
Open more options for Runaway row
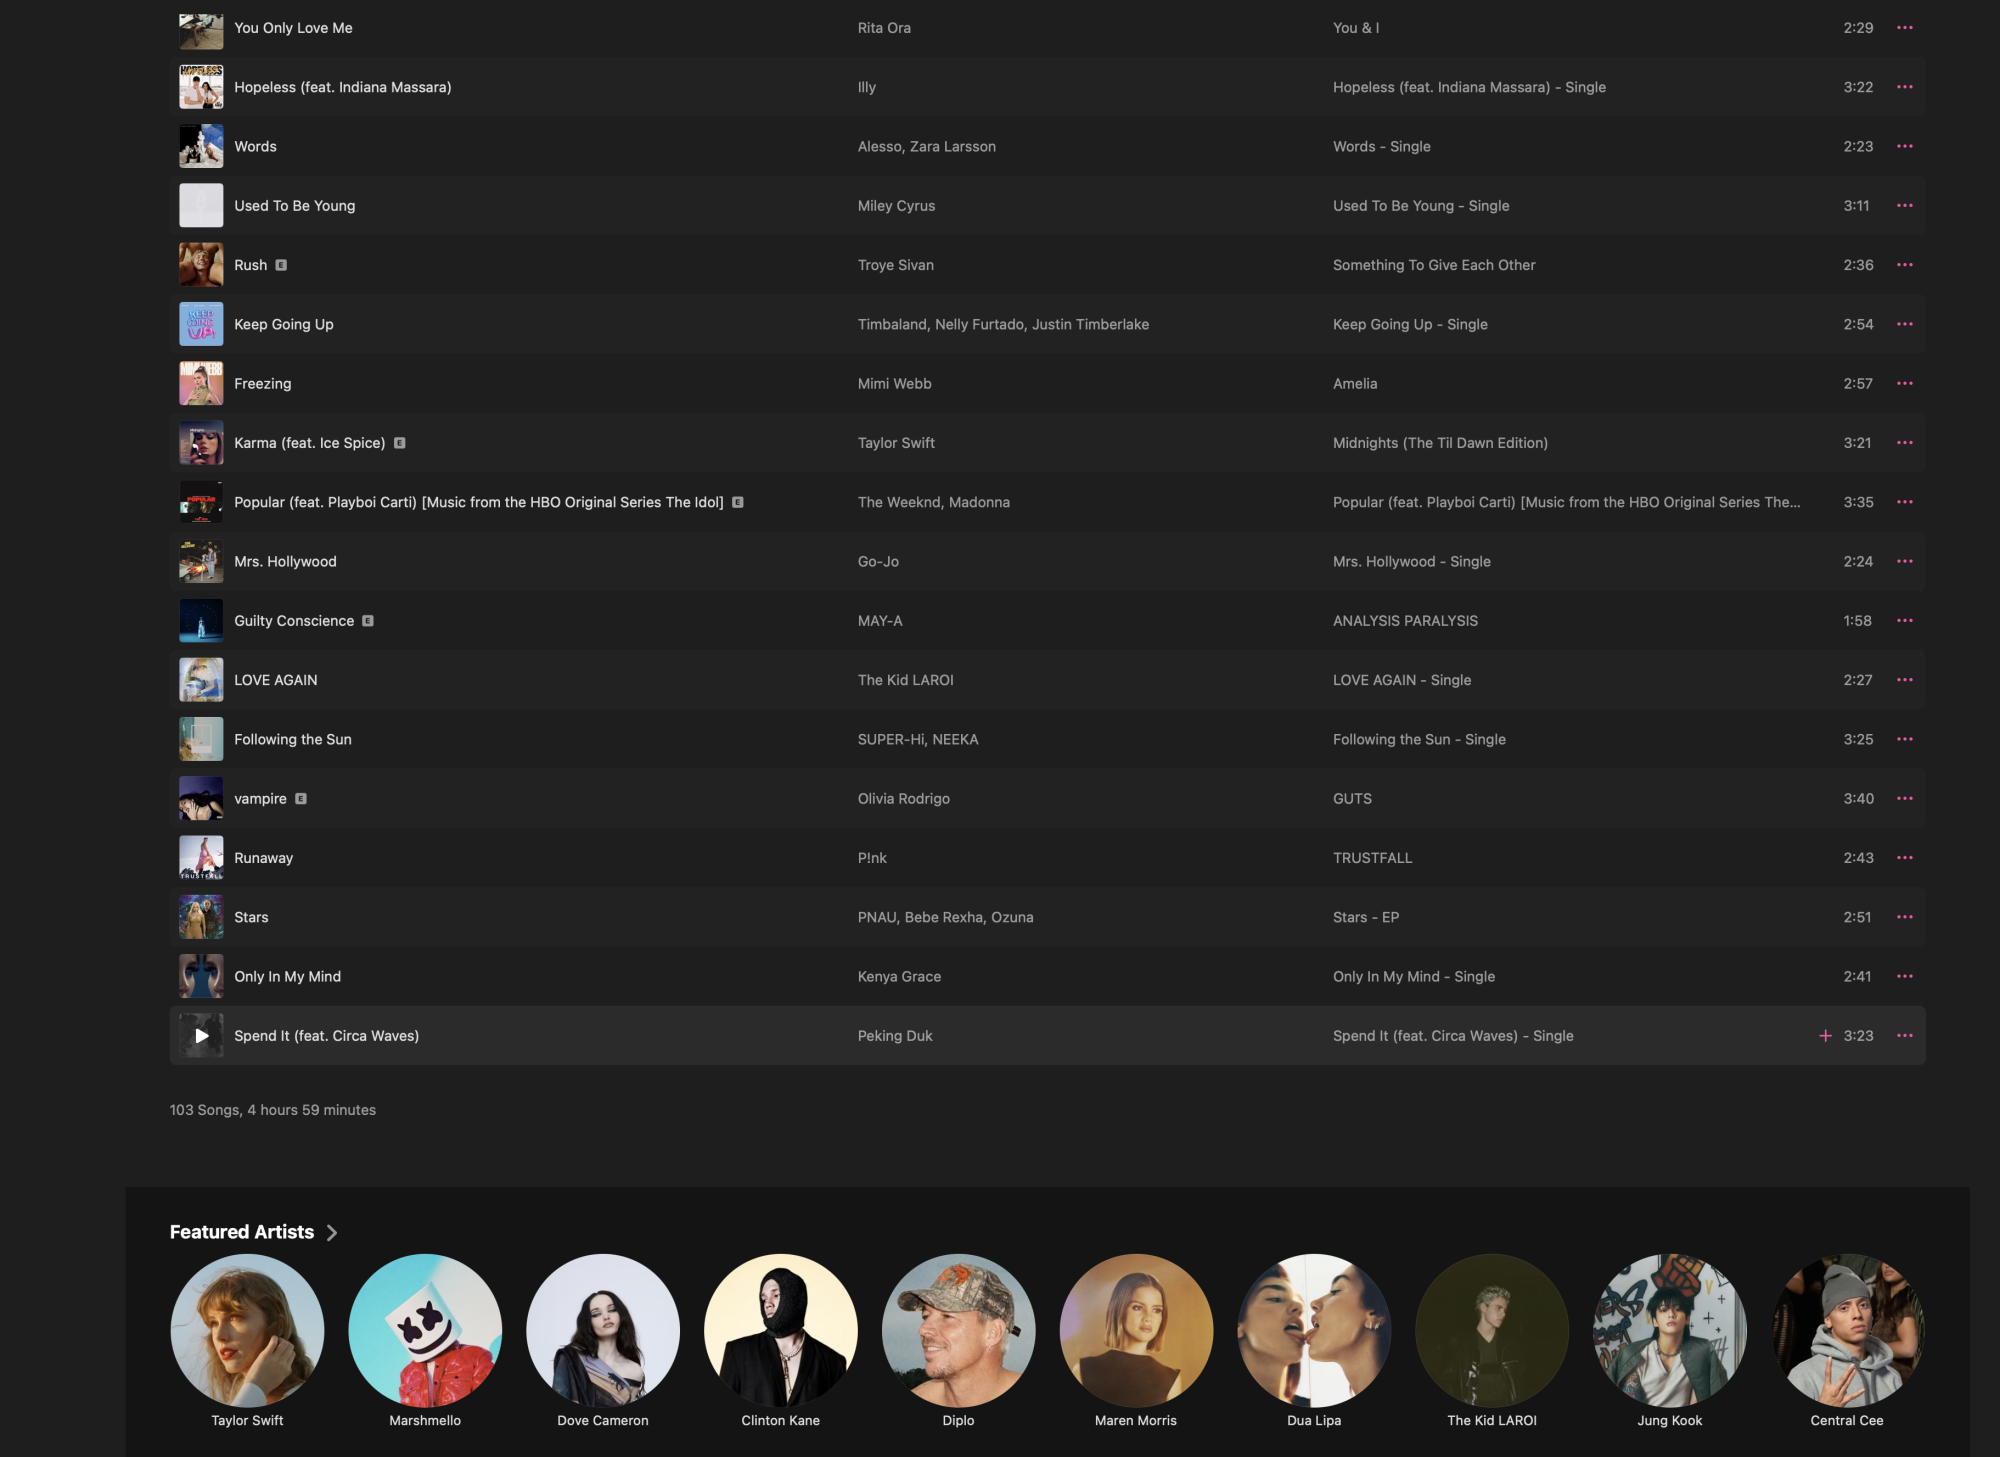pos(1904,858)
